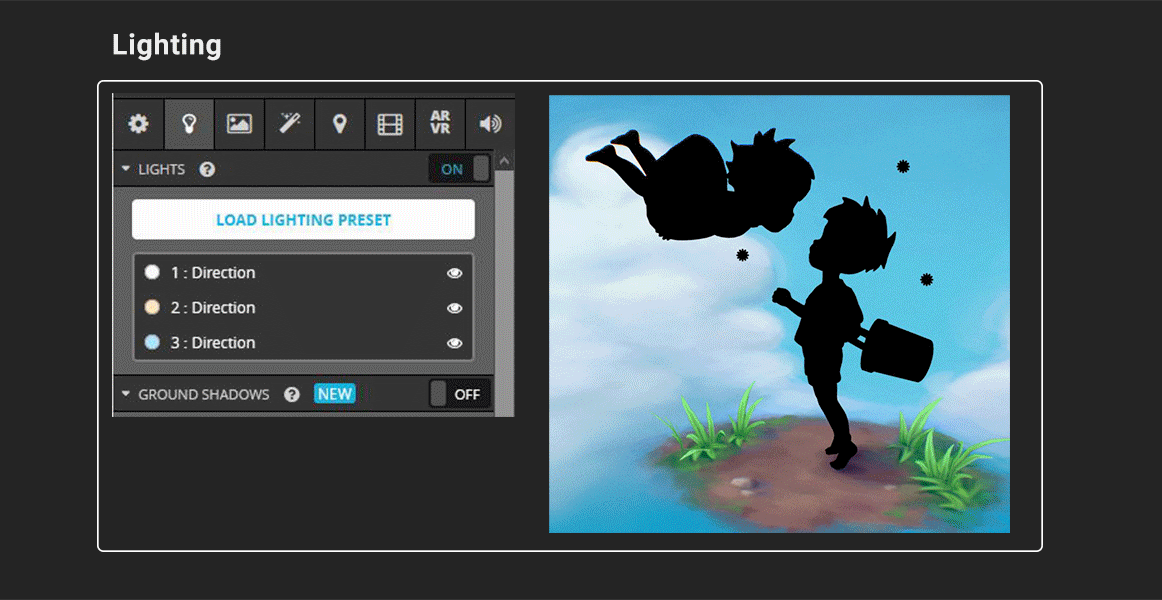The width and height of the screenshot is (1162, 600).
Task: Open the annotations pin icon
Action: pyautogui.click(x=339, y=124)
